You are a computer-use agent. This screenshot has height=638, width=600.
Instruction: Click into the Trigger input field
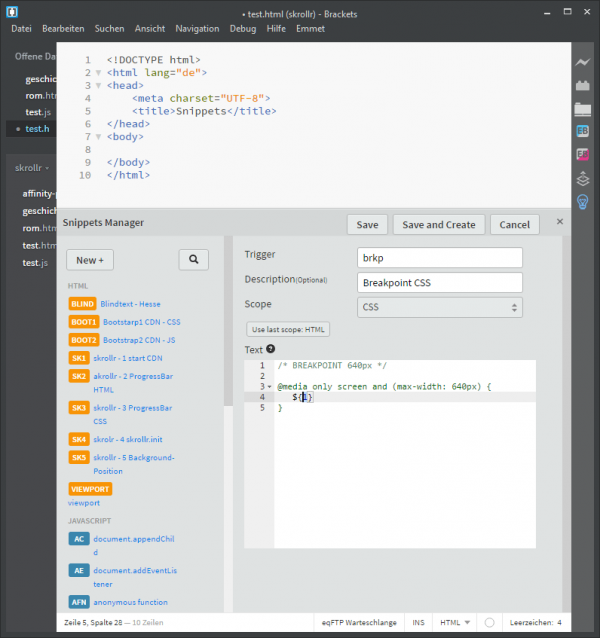(x=440, y=258)
